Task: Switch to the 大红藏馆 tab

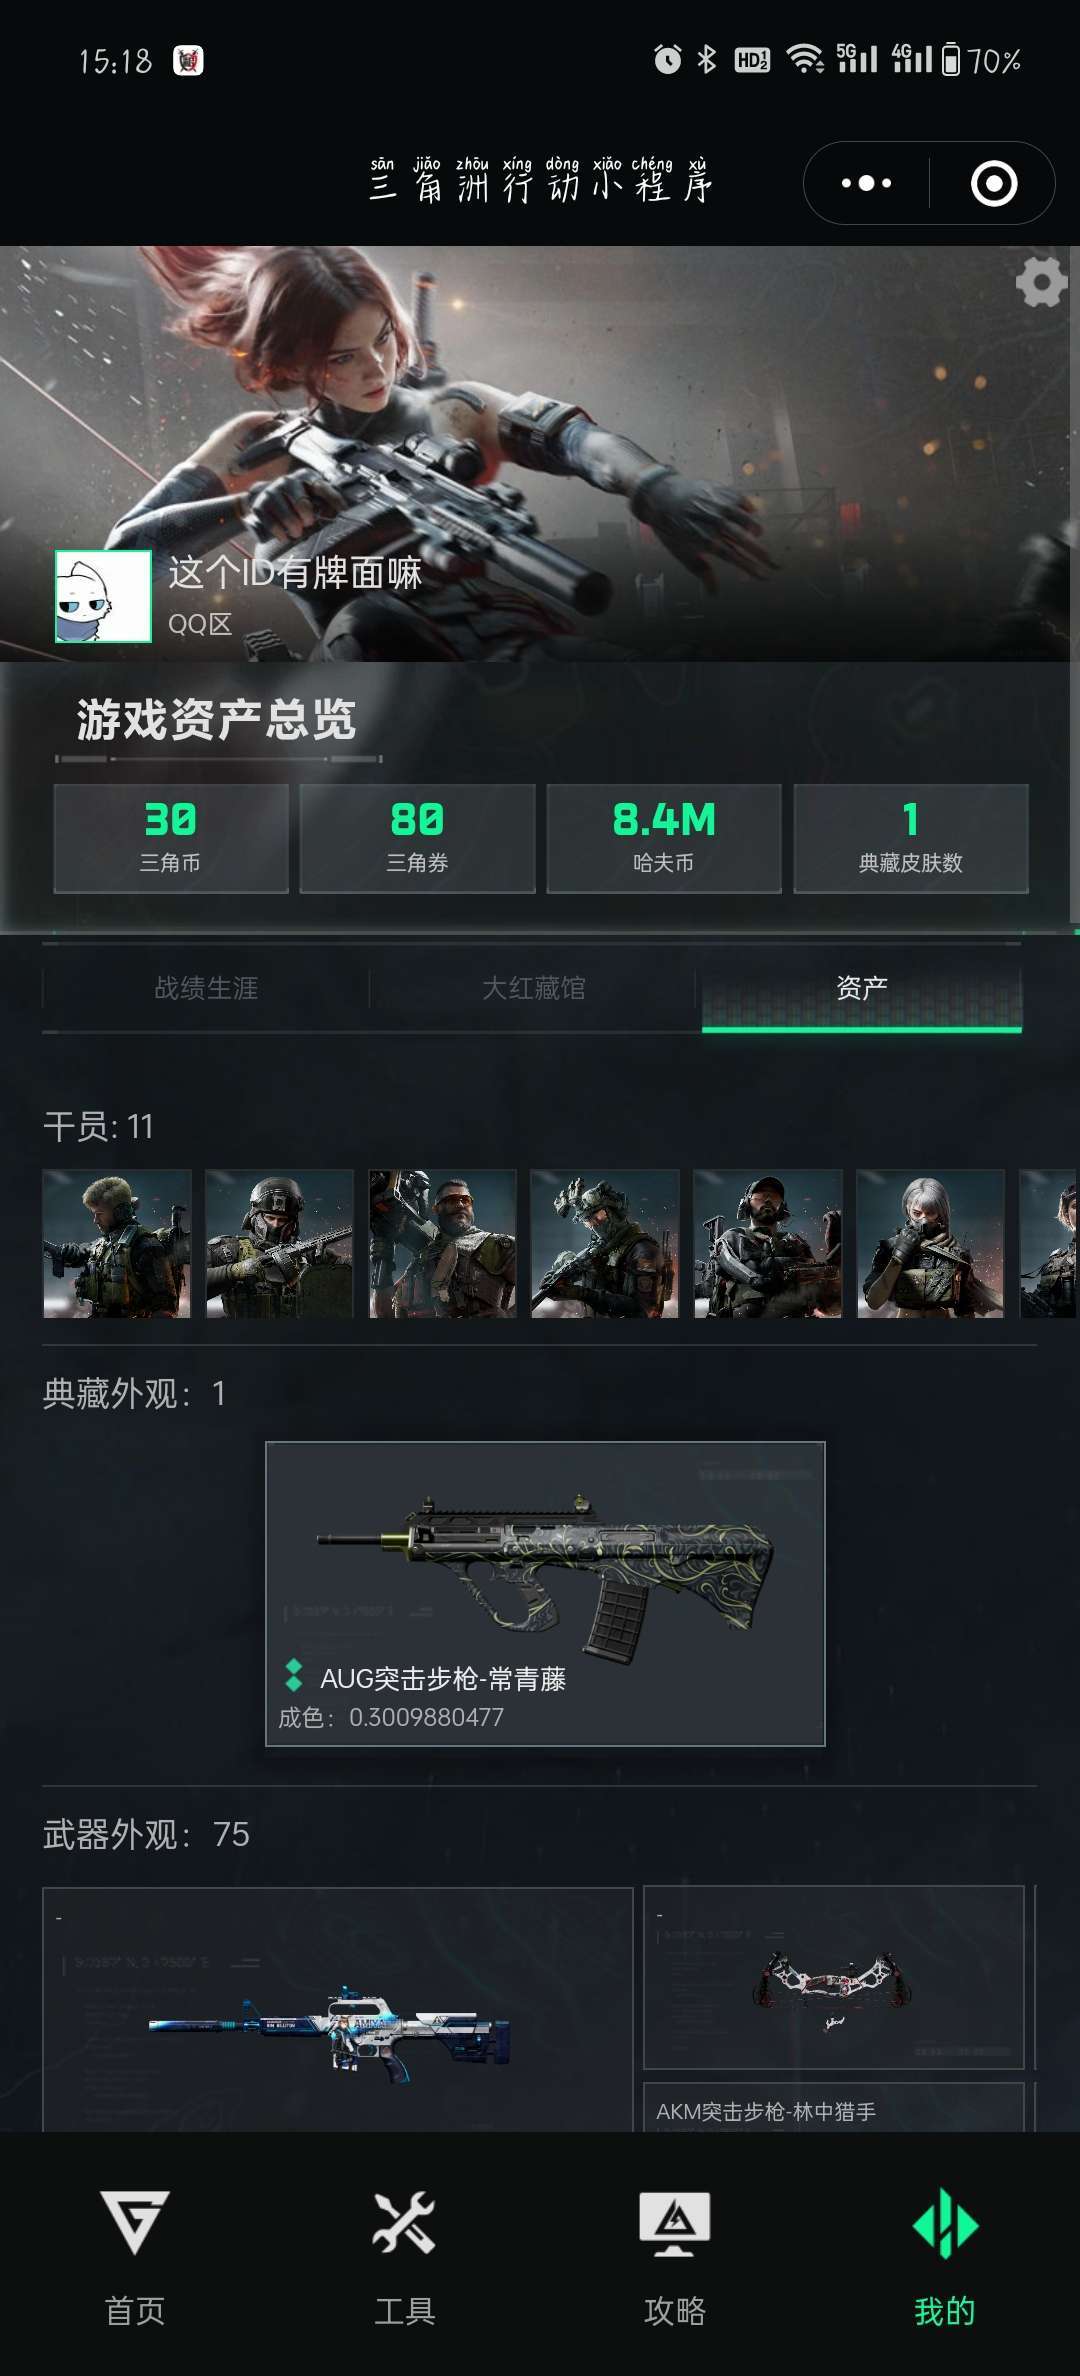Action: tap(533, 988)
